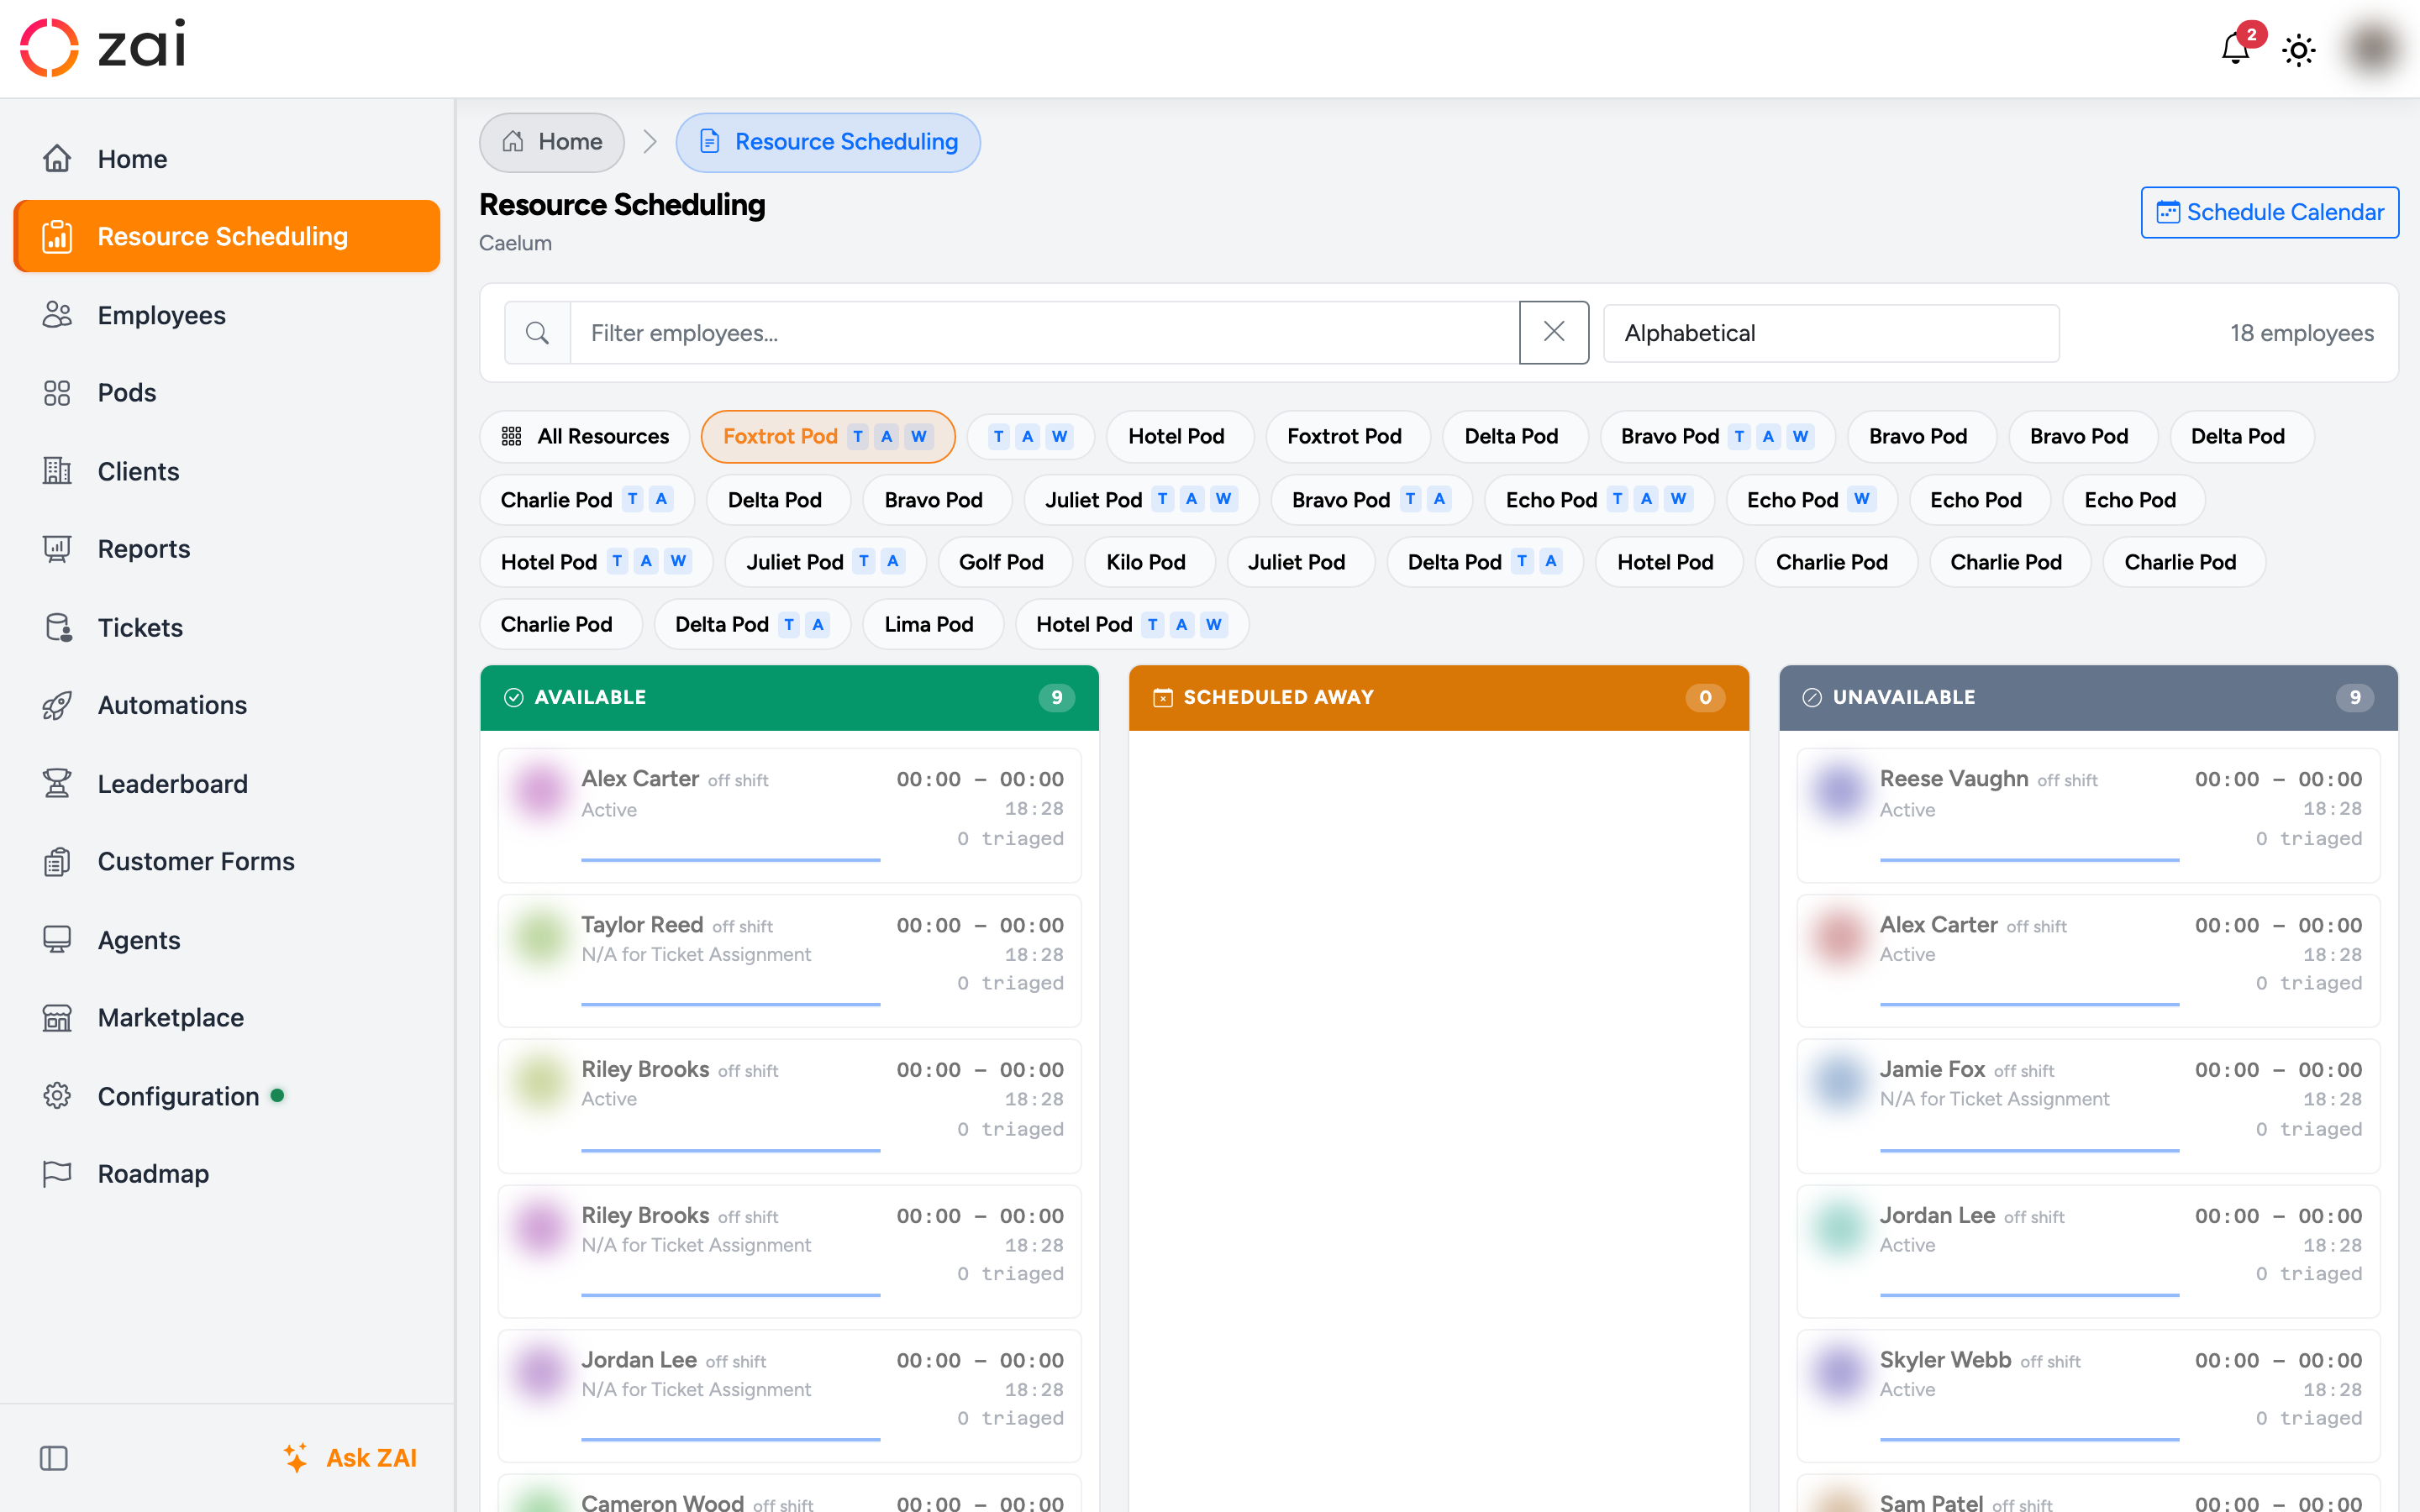Open the Alphabetical sort dropdown

1831,333
